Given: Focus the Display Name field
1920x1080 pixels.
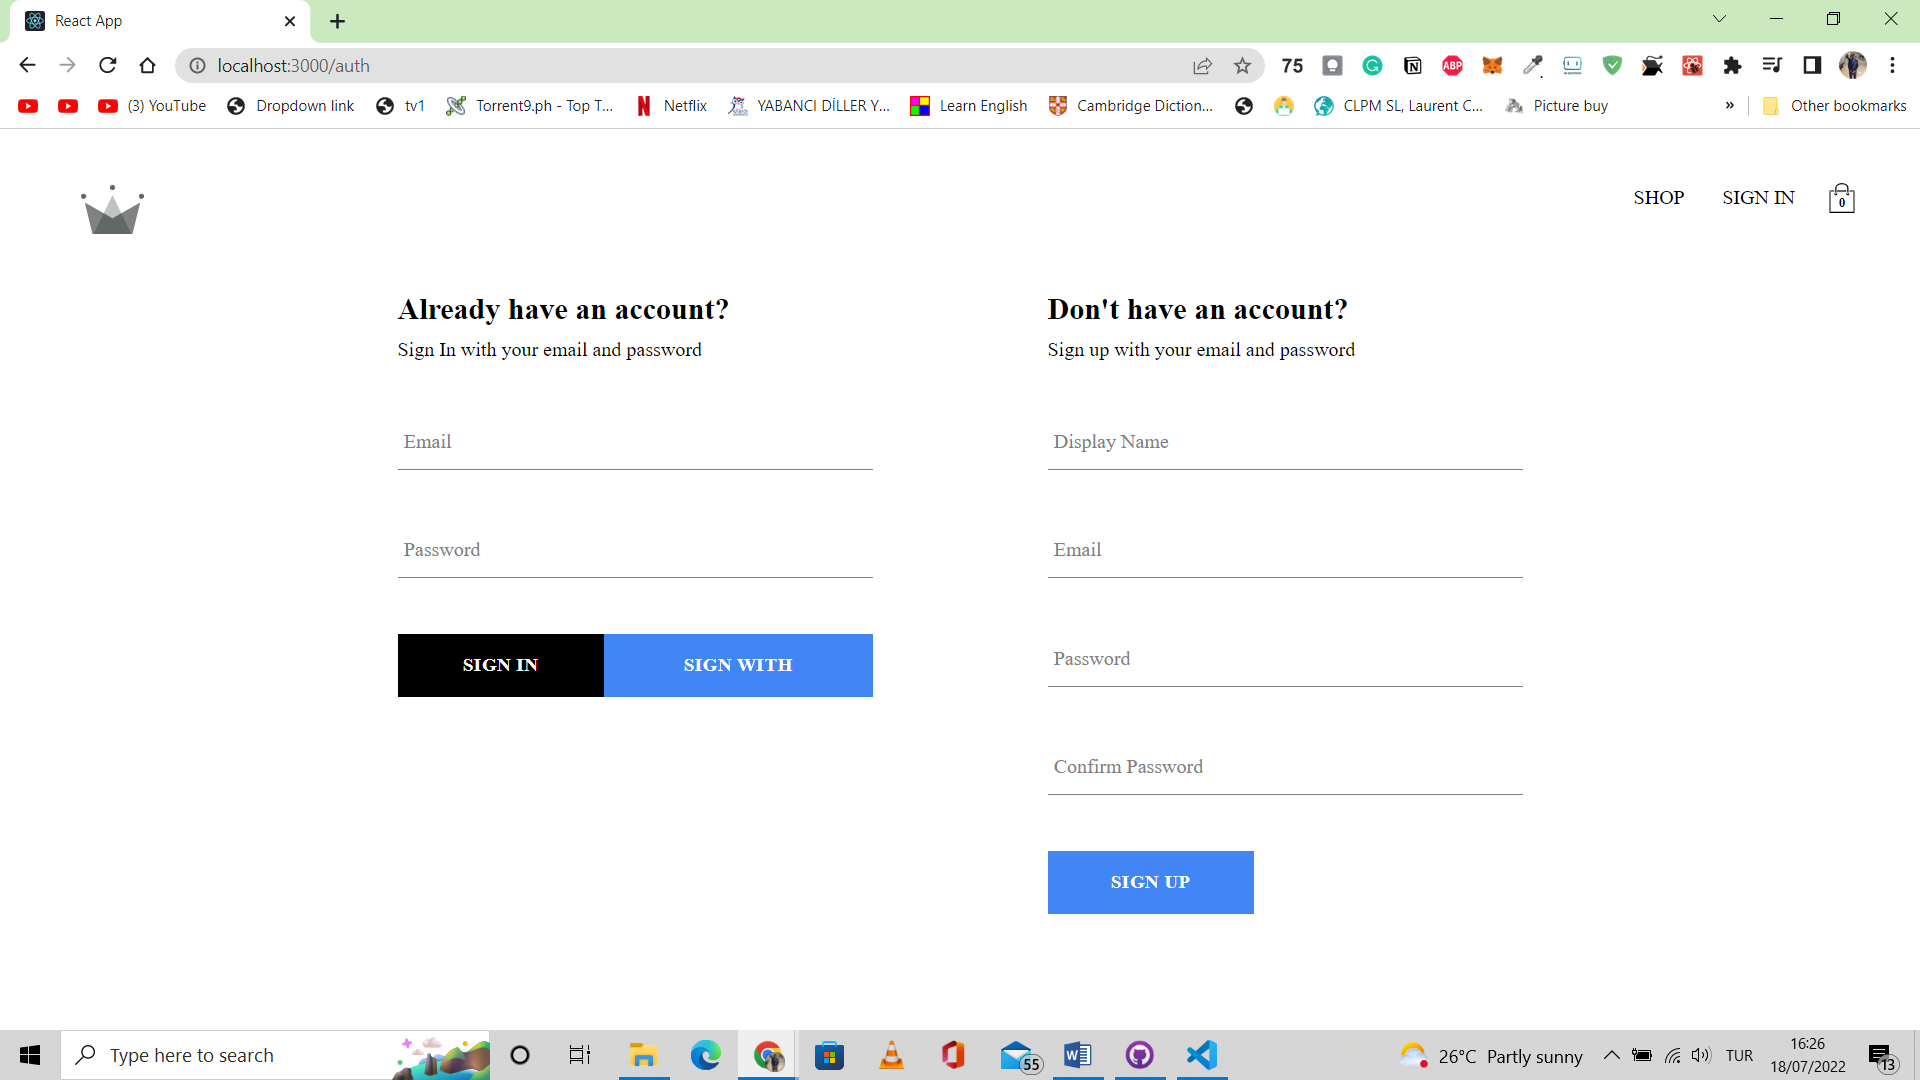Looking at the screenshot, I should [x=1285, y=442].
